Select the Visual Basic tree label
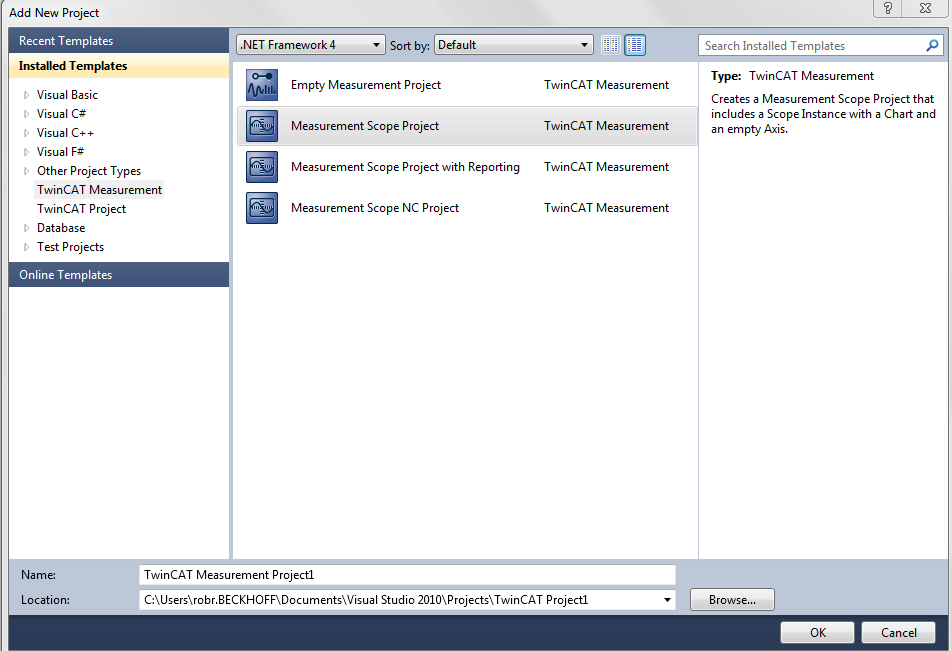Viewport: 952px width, 651px height. pos(67,95)
